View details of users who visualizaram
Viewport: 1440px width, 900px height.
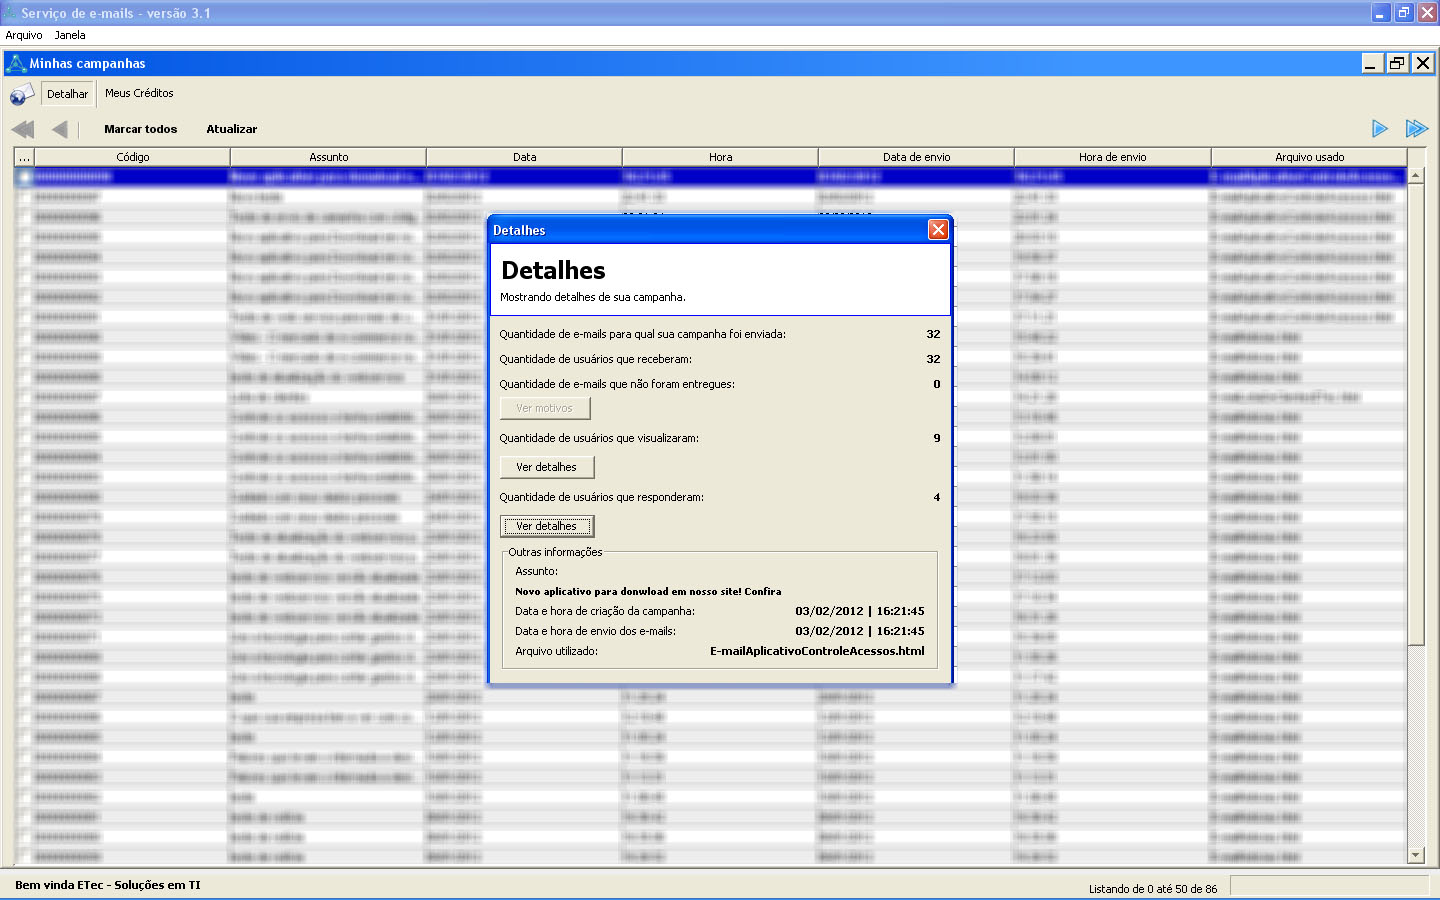[x=546, y=467]
